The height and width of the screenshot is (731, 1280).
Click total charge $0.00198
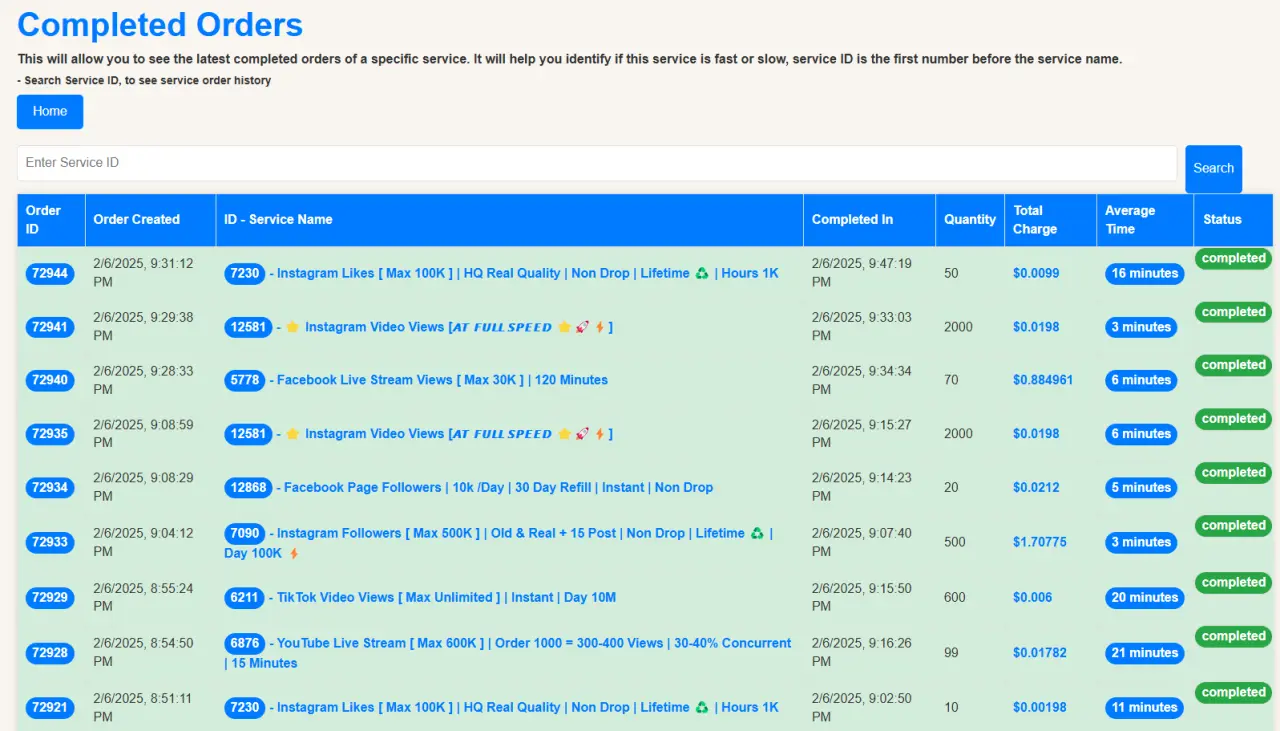[x=1040, y=707]
